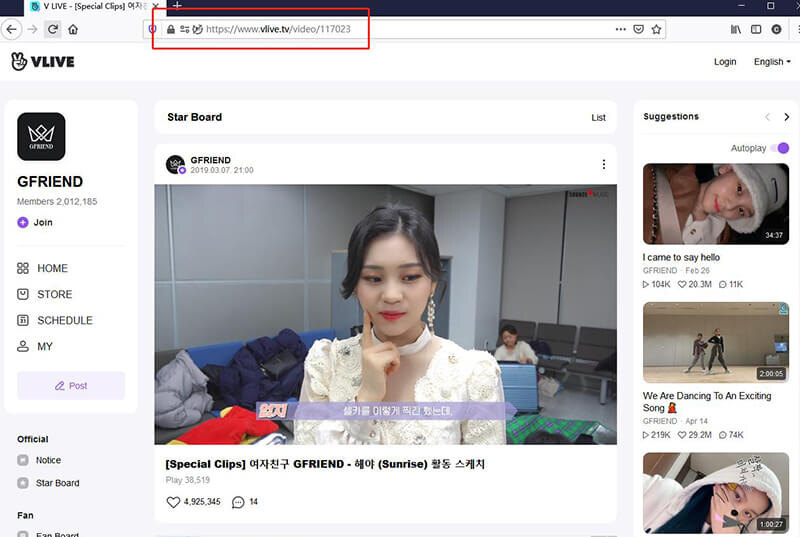800x537 pixels.
Task: Click the GFRIEND post author avatar
Action: (x=176, y=164)
